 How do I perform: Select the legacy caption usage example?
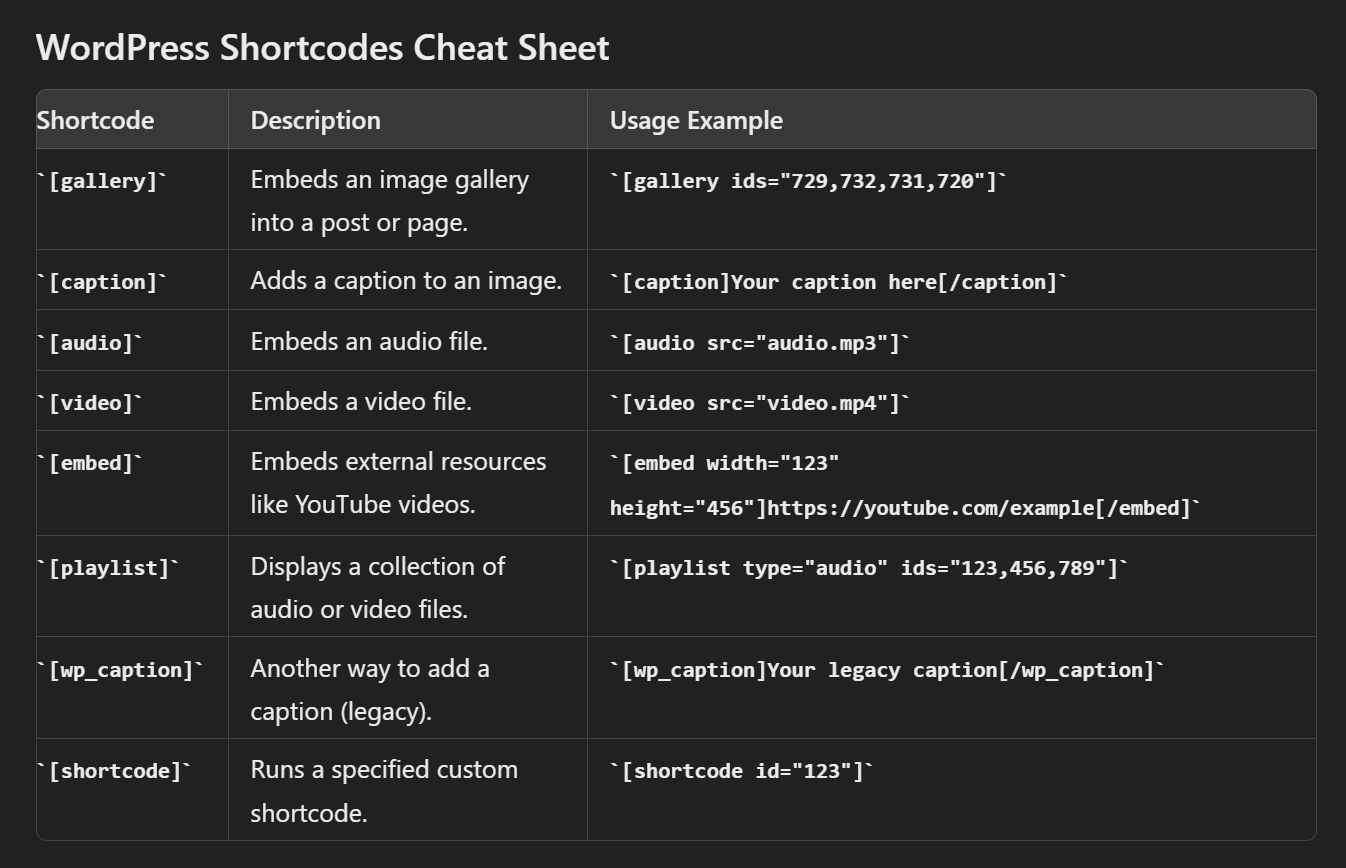[887, 670]
